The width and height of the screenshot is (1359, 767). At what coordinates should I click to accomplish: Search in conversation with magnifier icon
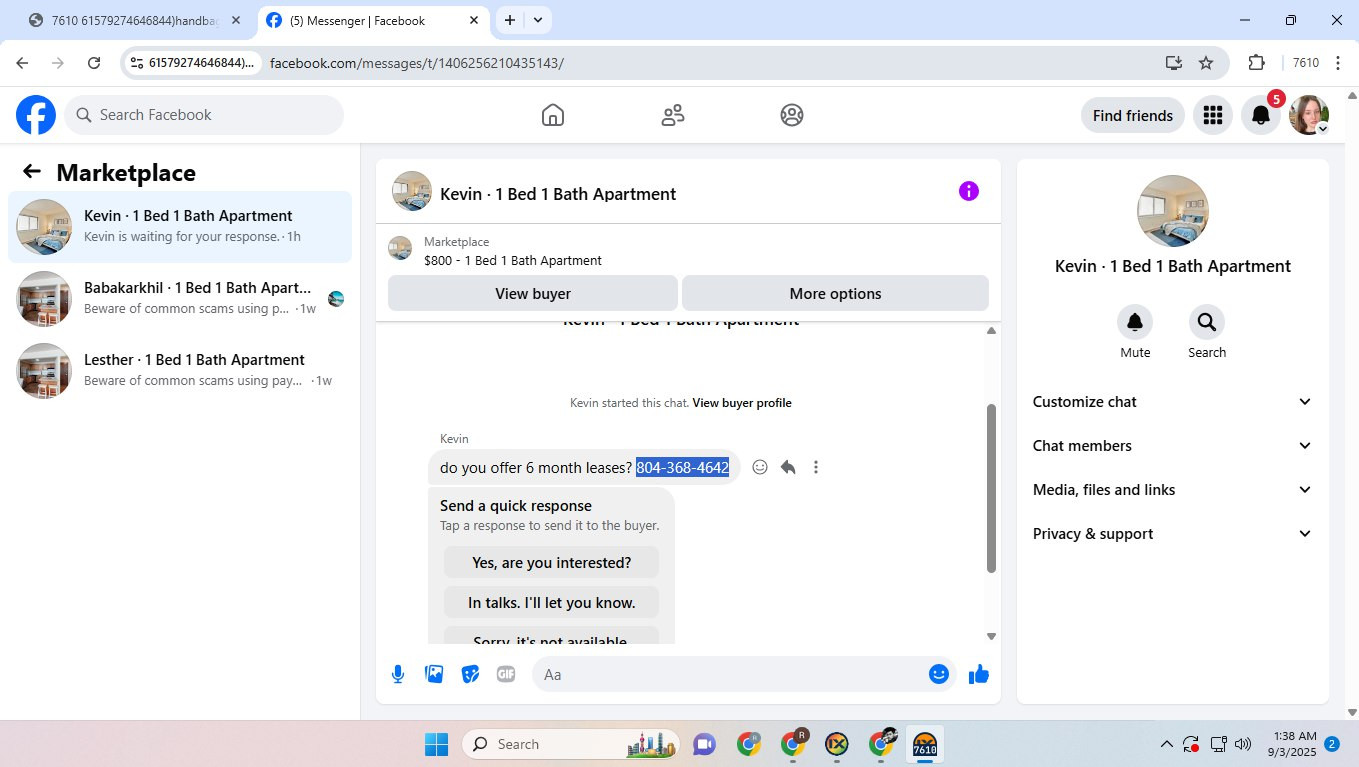(1207, 322)
